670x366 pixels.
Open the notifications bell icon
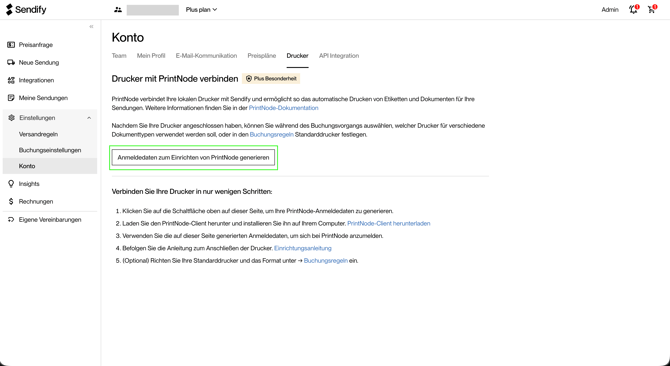(x=633, y=9)
